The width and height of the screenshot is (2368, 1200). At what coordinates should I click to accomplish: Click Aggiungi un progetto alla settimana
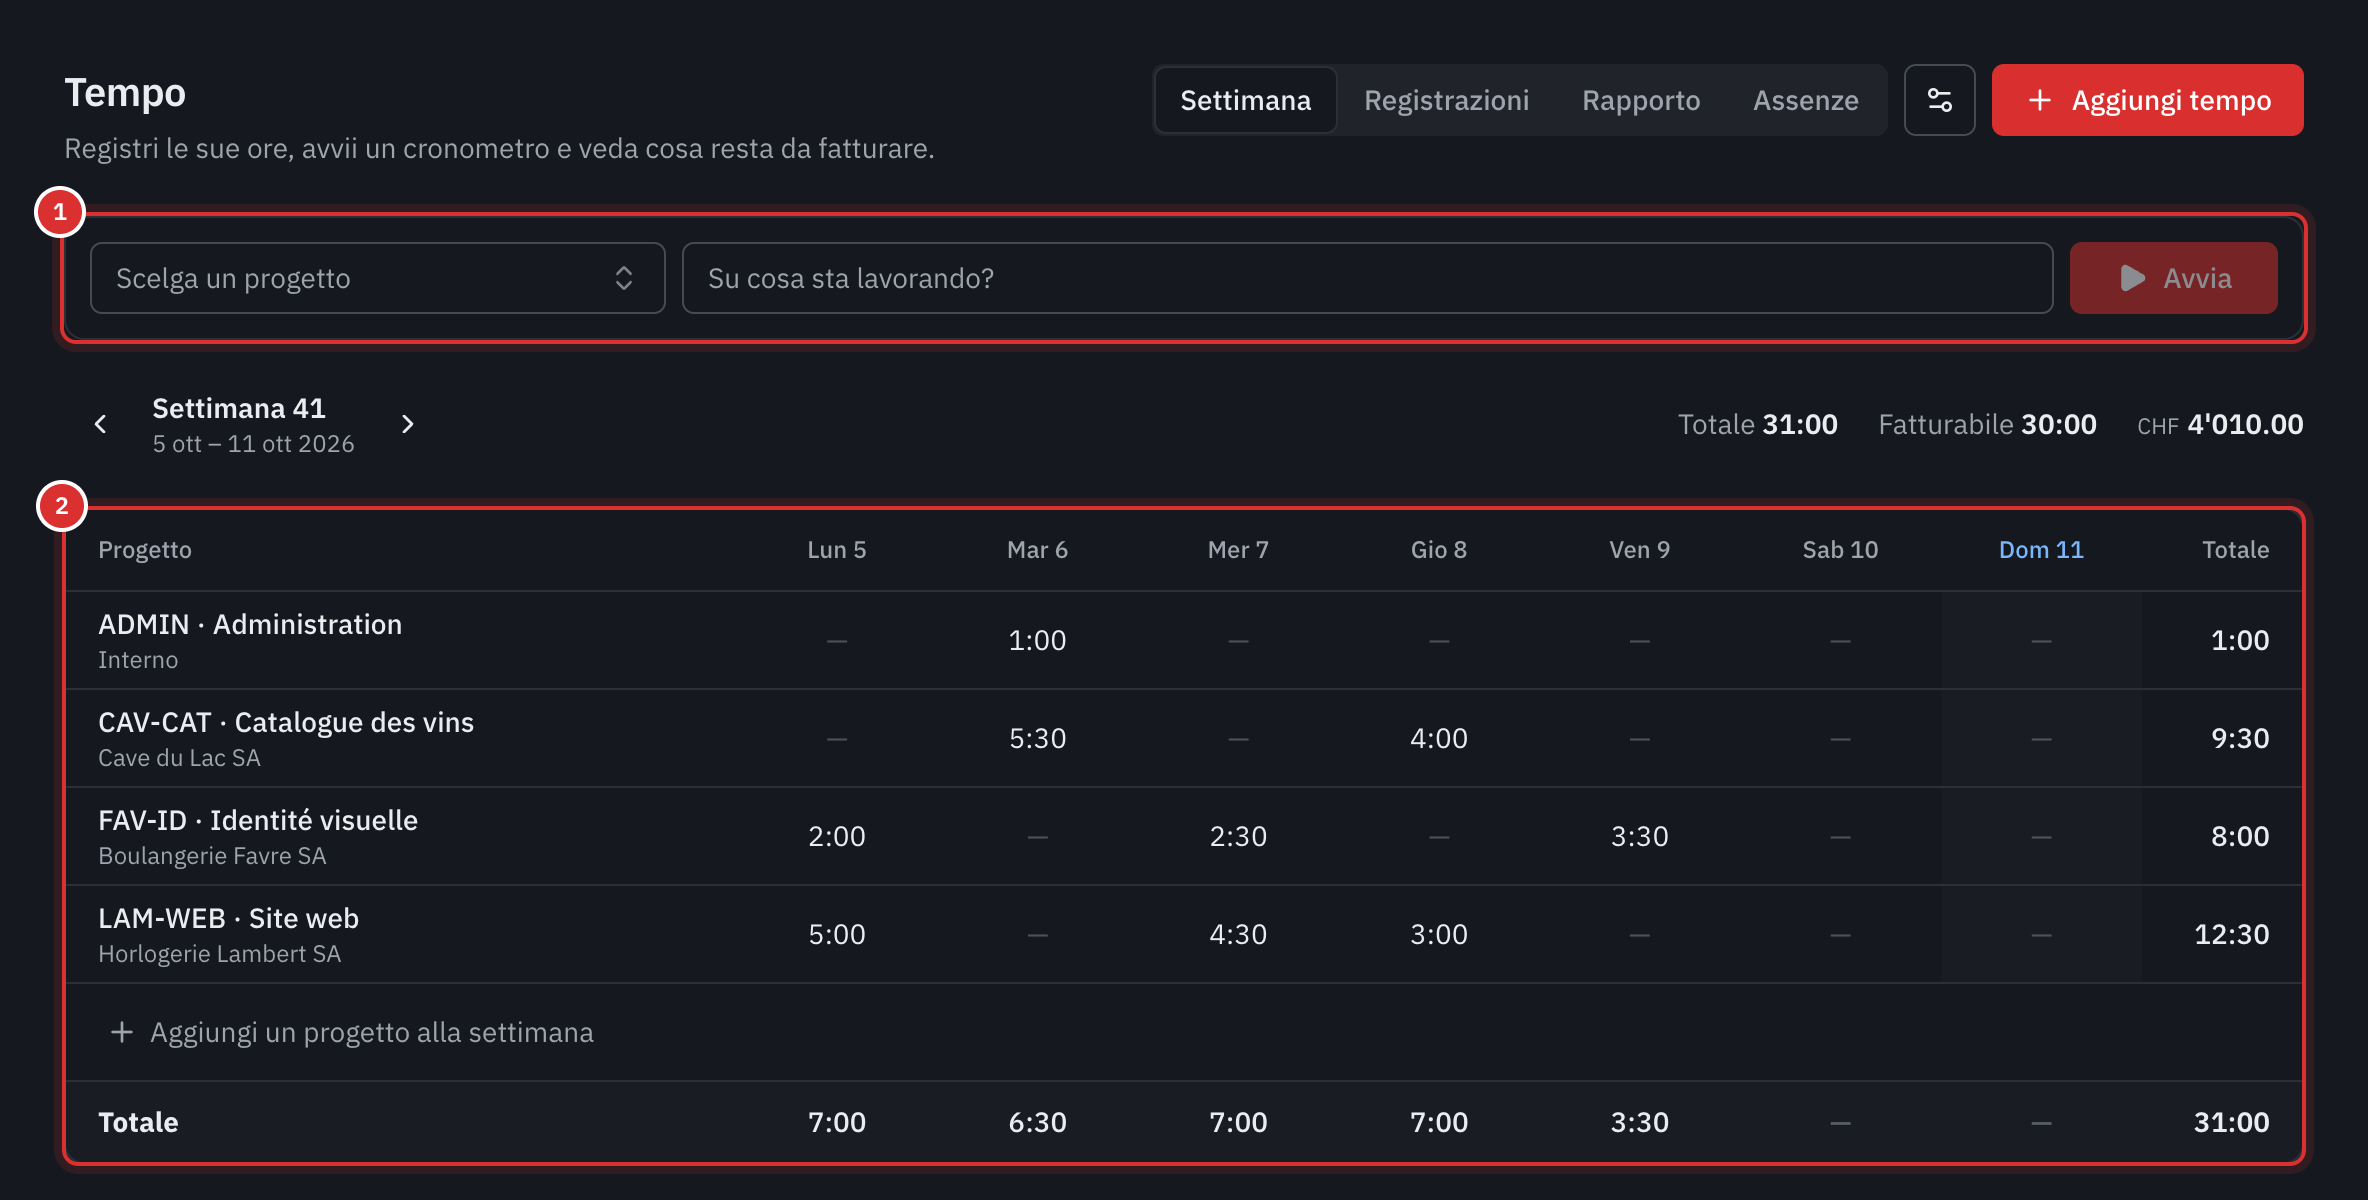click(x=352, y=1032)
